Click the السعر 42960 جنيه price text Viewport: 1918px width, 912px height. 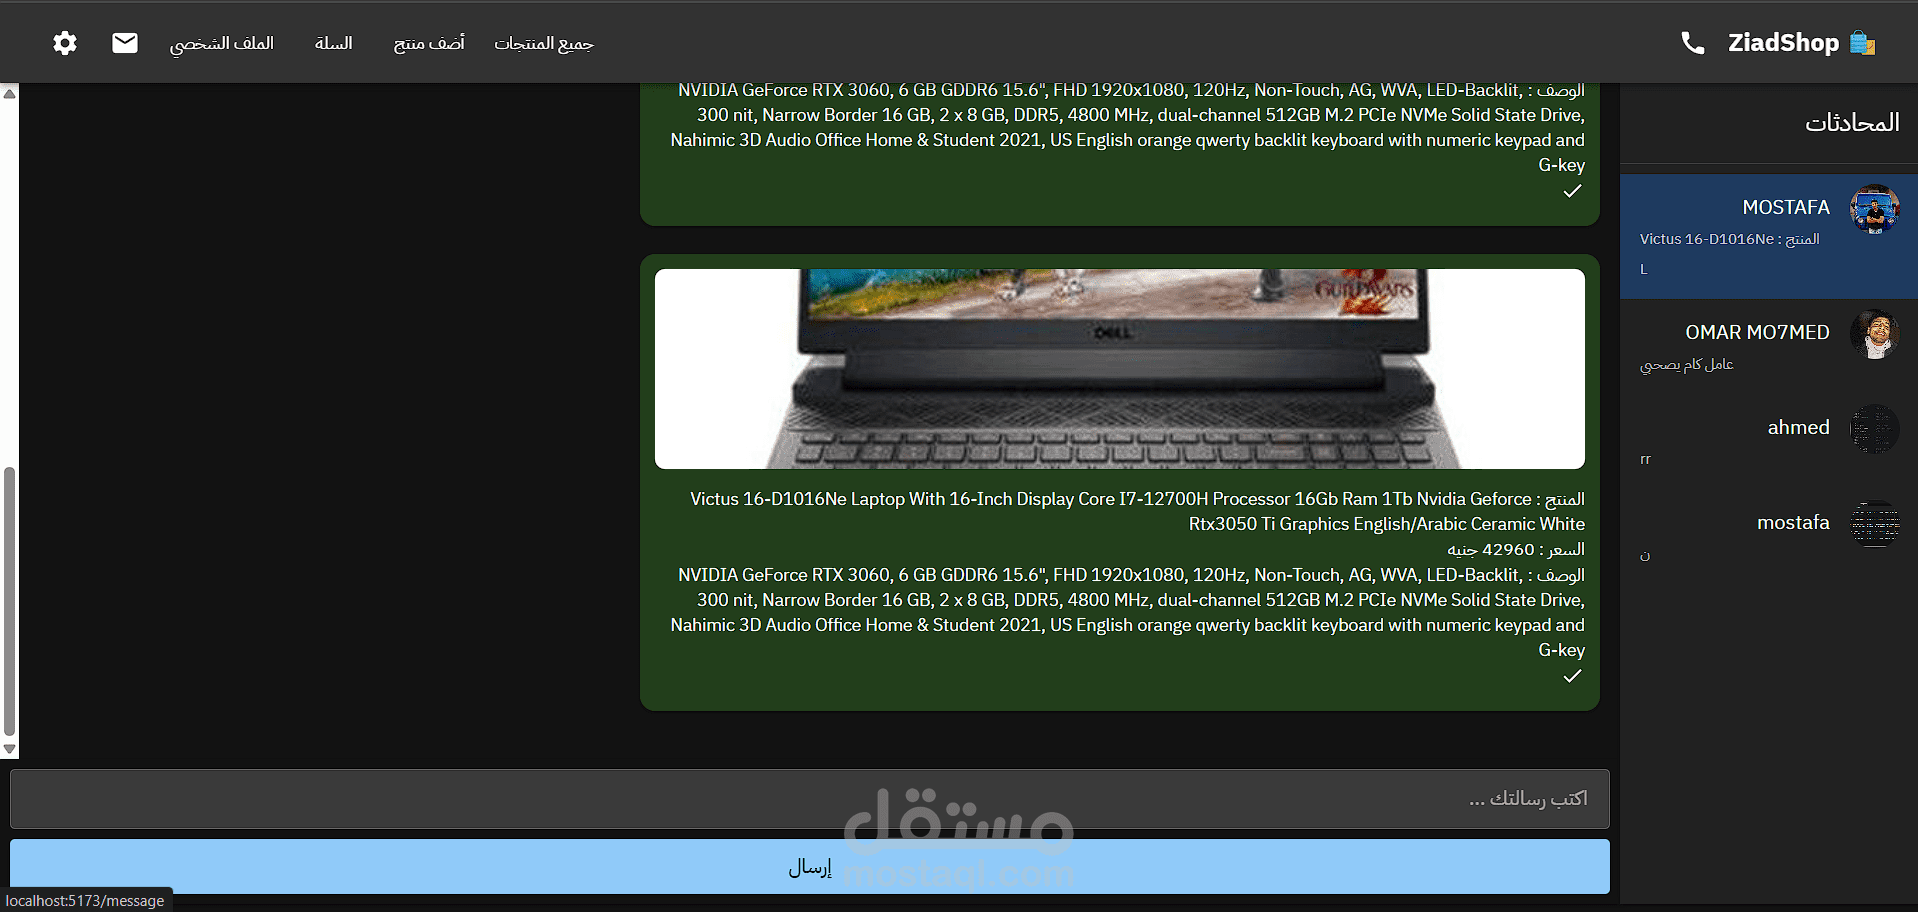coord(1516,550)
